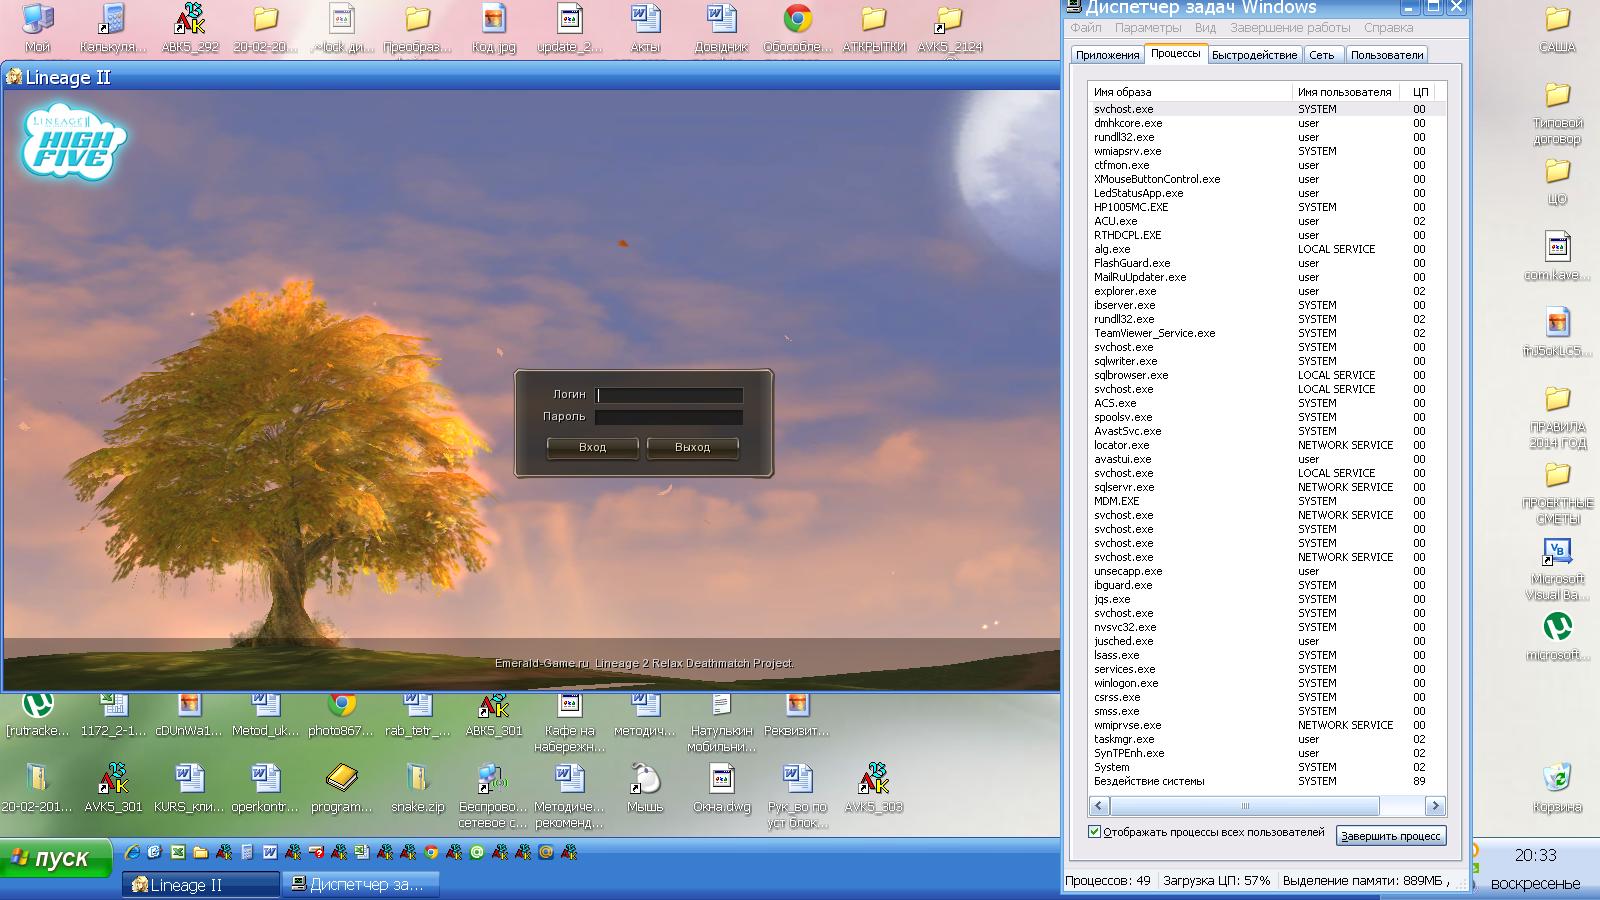Switch to Lineage II taskbar button
The height and width of the screenshot is (900, 1600).
click(201, 885)
